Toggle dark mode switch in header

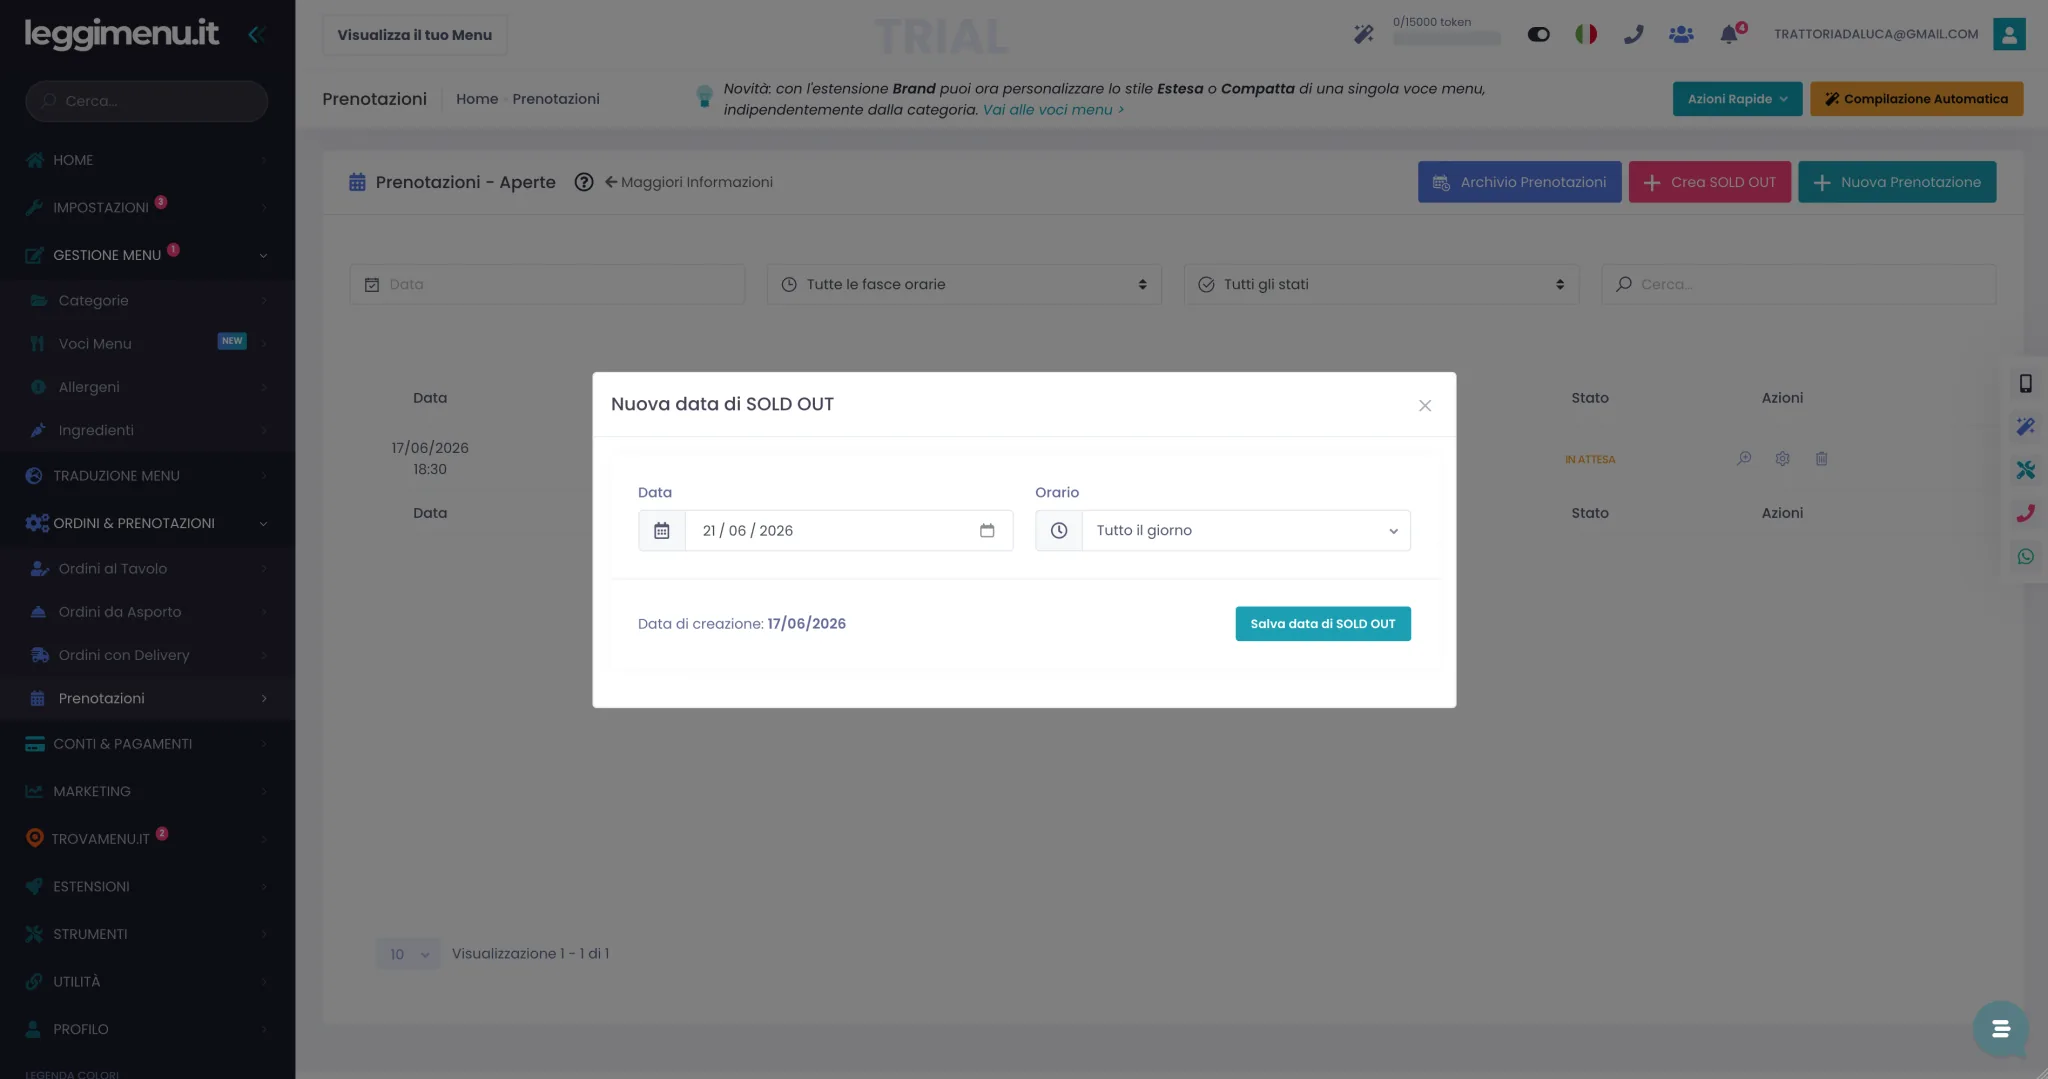(x=1538, y=34)
